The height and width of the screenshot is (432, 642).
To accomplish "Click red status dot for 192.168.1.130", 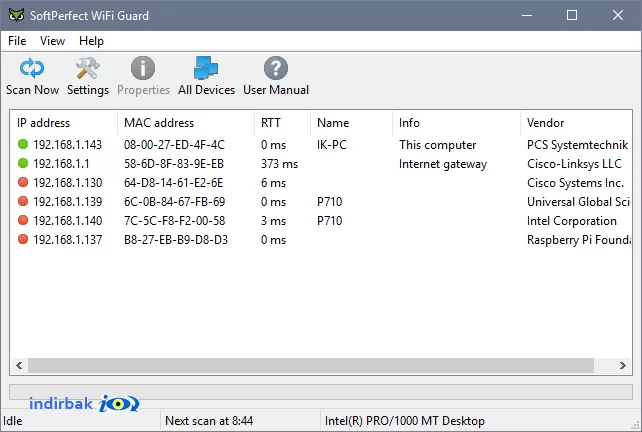I will 23,182.
